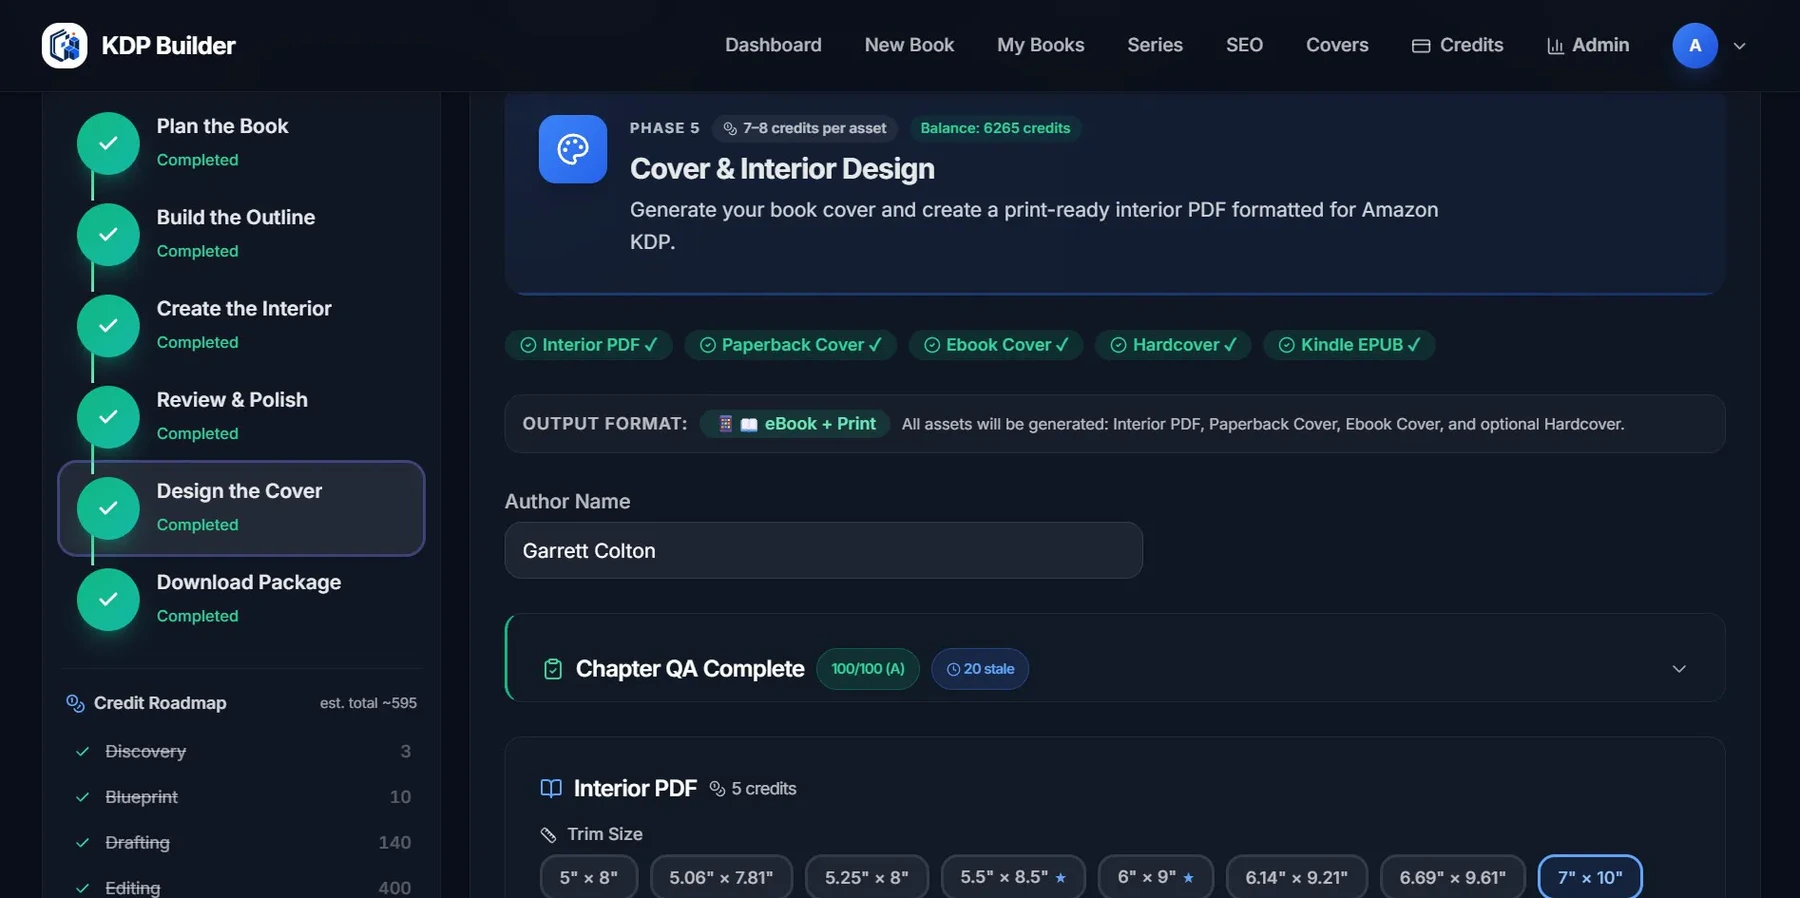
Task: Open the Dashboard page
Action: point(773,45)
